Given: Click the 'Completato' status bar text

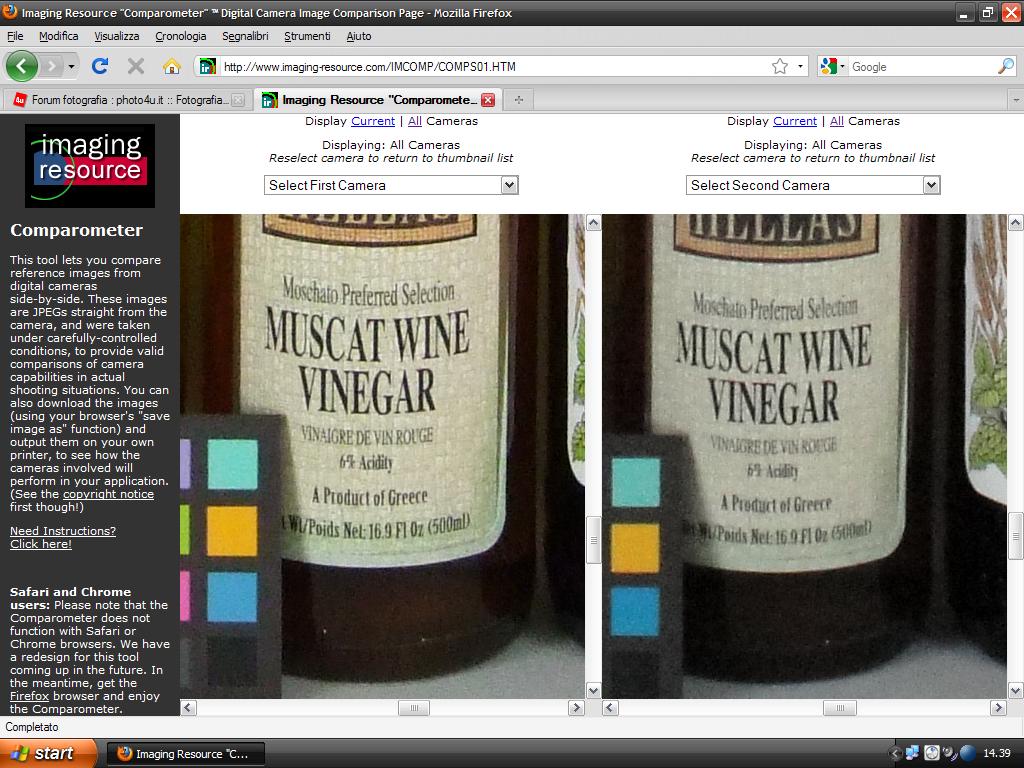Looking at the screenshot, I should 32,727.
